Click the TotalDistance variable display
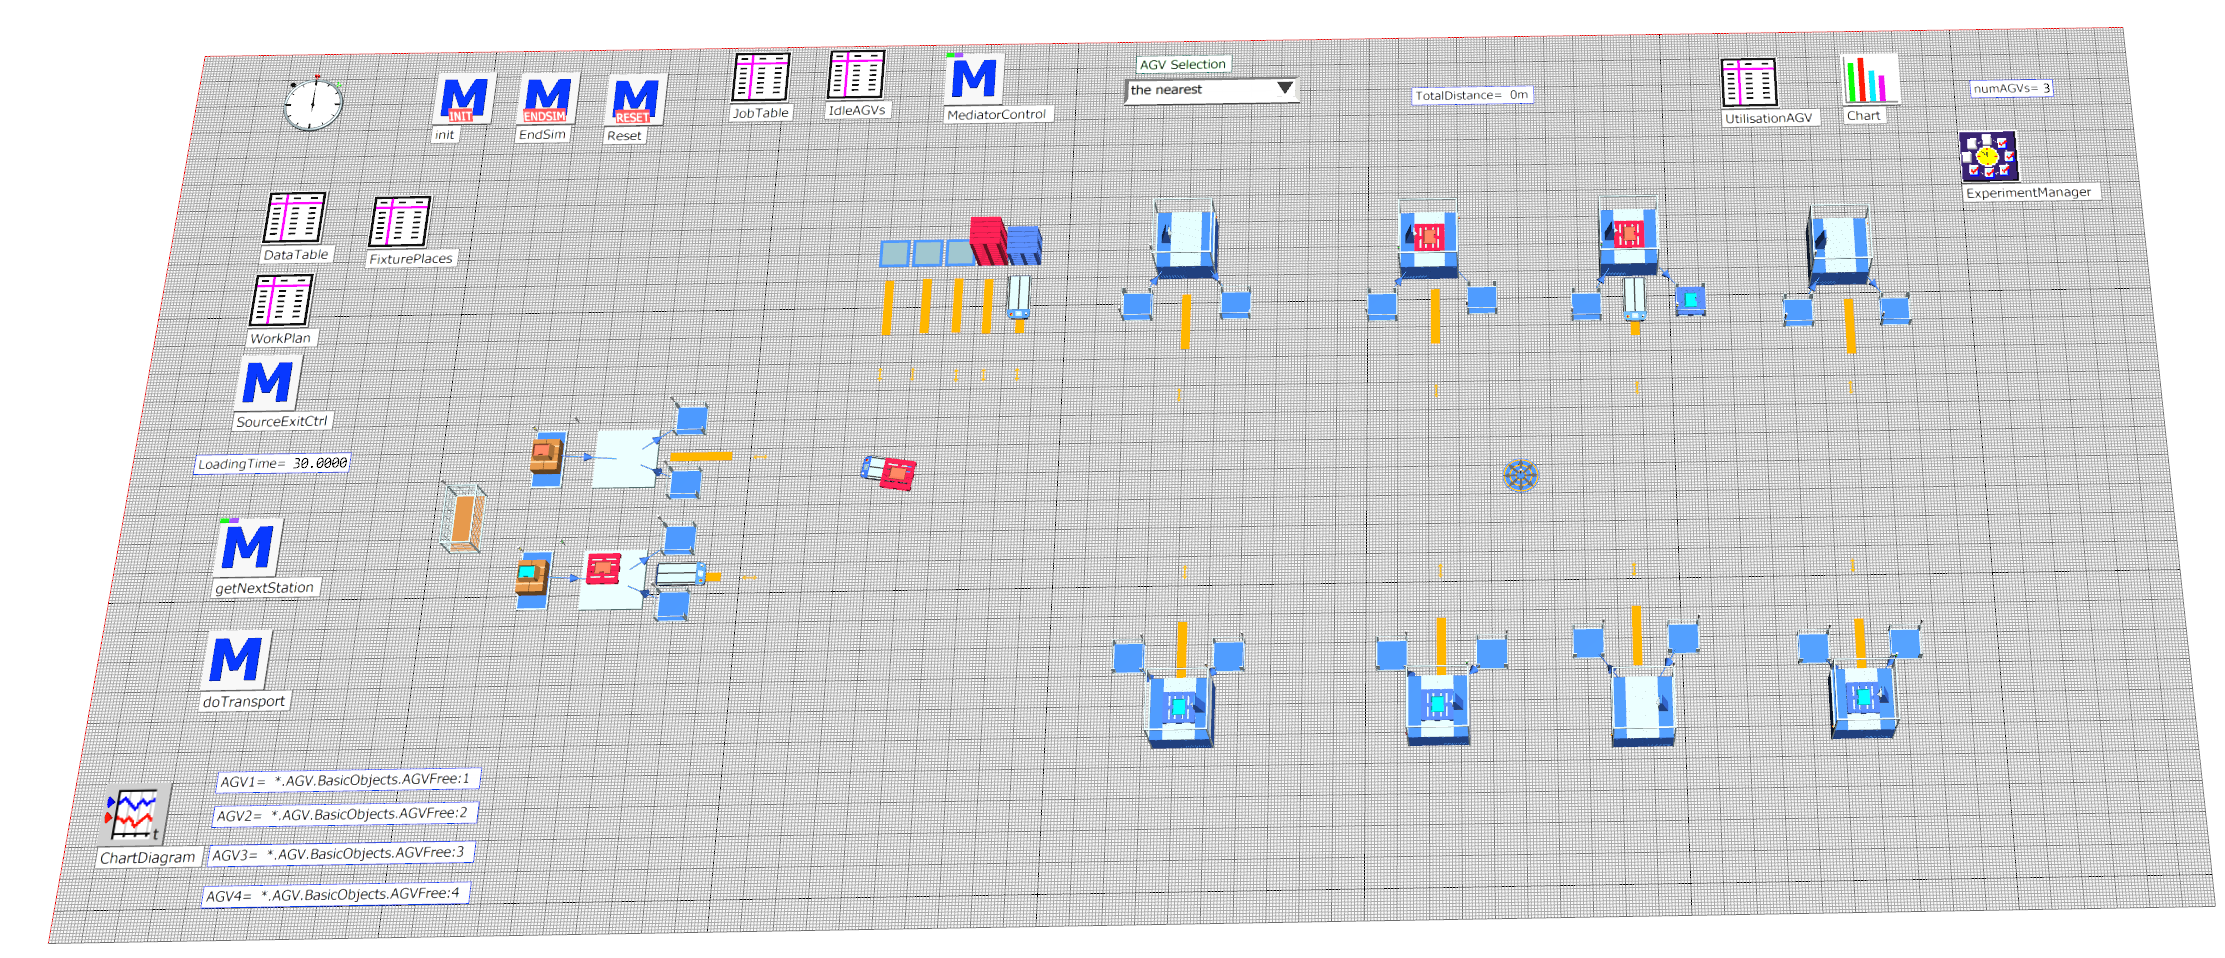Screen dimensions: 2225x958 [x=1471, y=95]
